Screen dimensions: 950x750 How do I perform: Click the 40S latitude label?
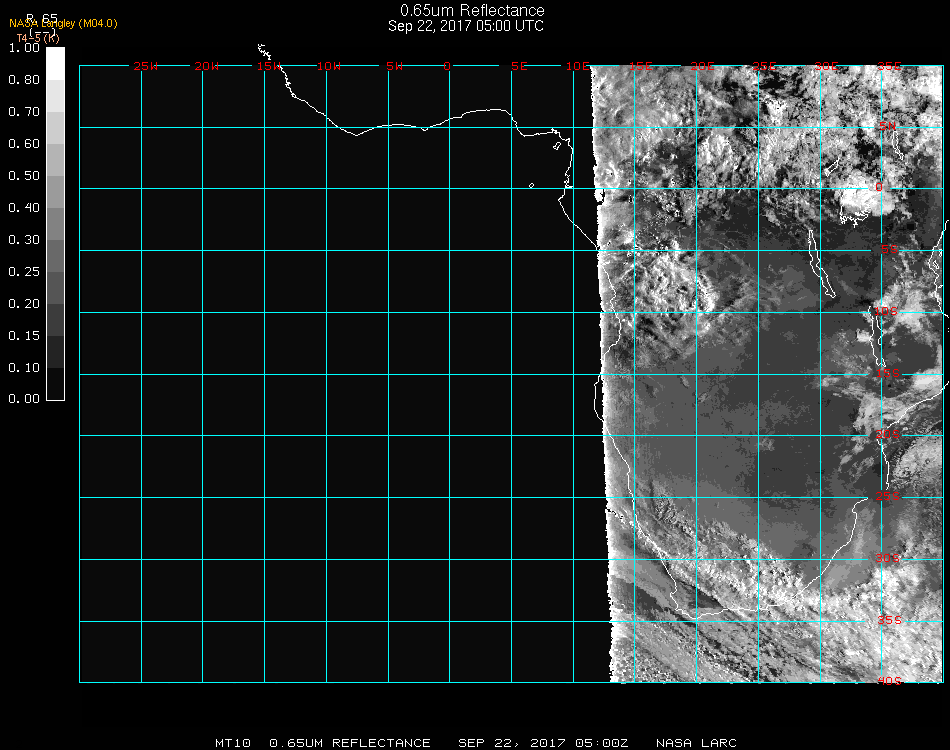pos(890,682)
